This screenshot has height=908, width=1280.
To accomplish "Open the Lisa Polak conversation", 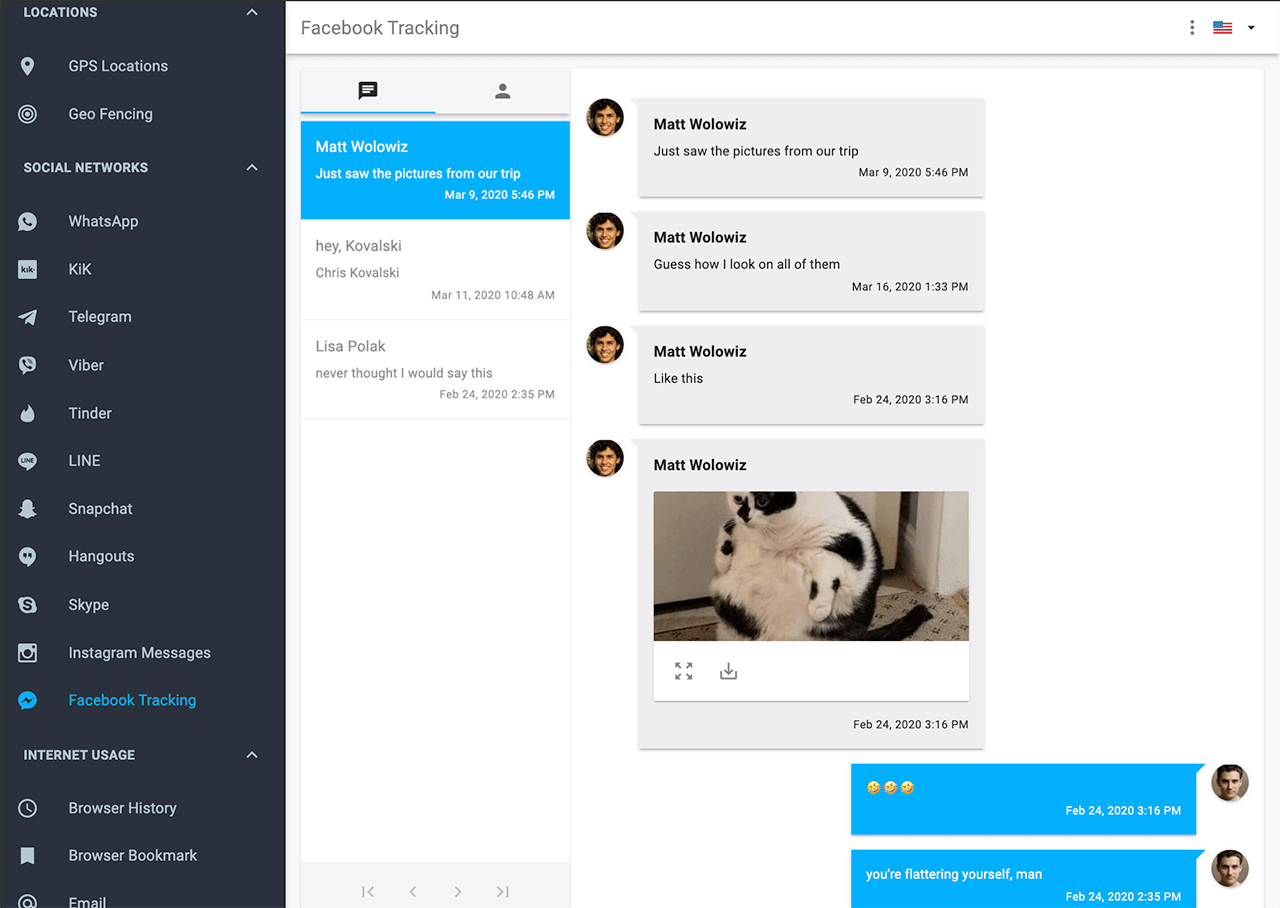I will click(435, 369).
